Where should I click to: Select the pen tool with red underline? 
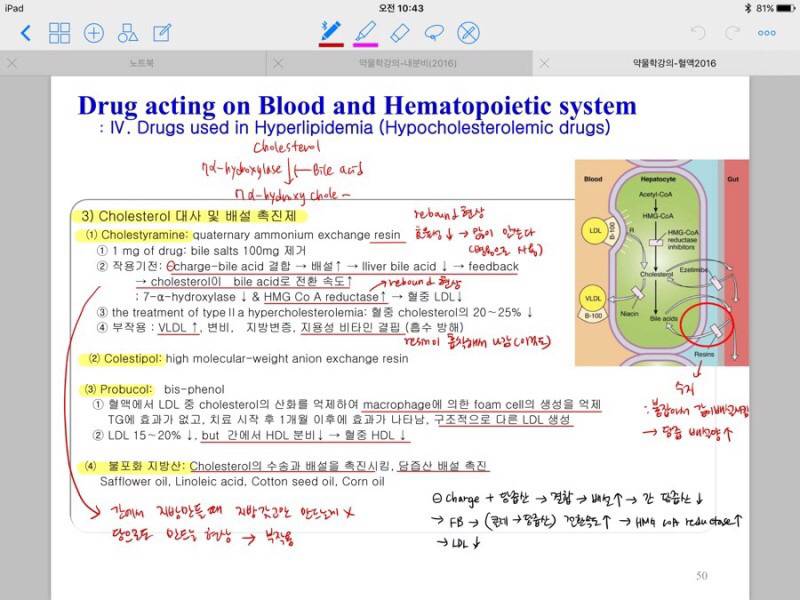[331, 30]
